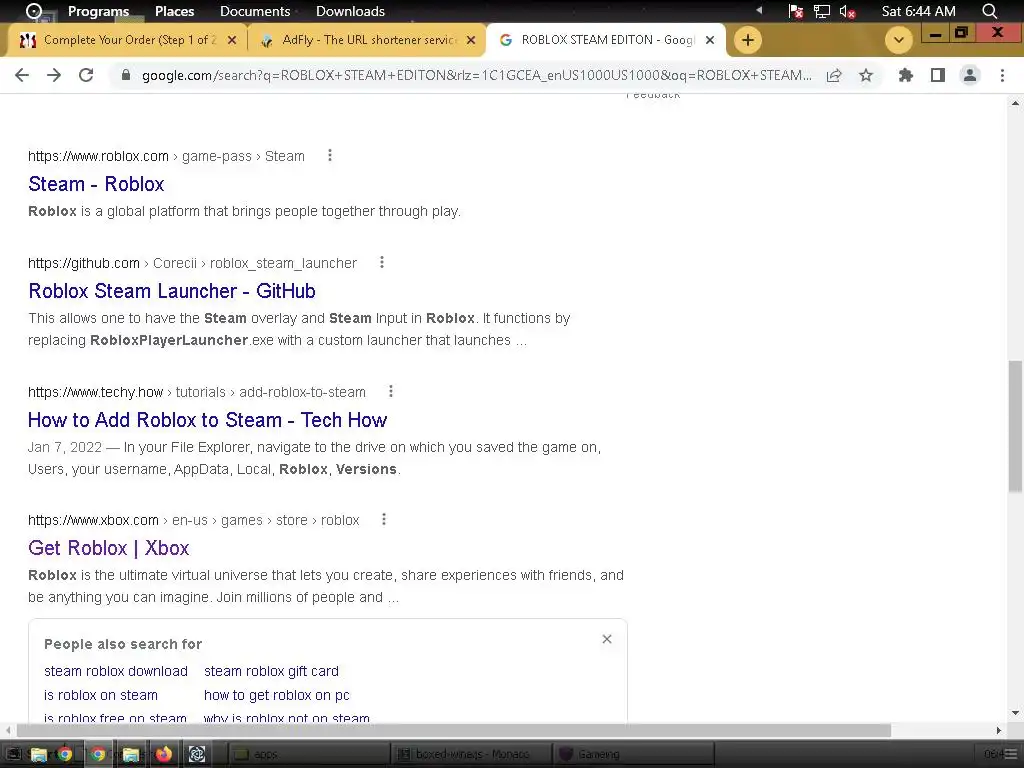Viewport: 1024px width, 768px height.
Task: Close the Complete Your Order tab
Action: click(x=232, y=40)
